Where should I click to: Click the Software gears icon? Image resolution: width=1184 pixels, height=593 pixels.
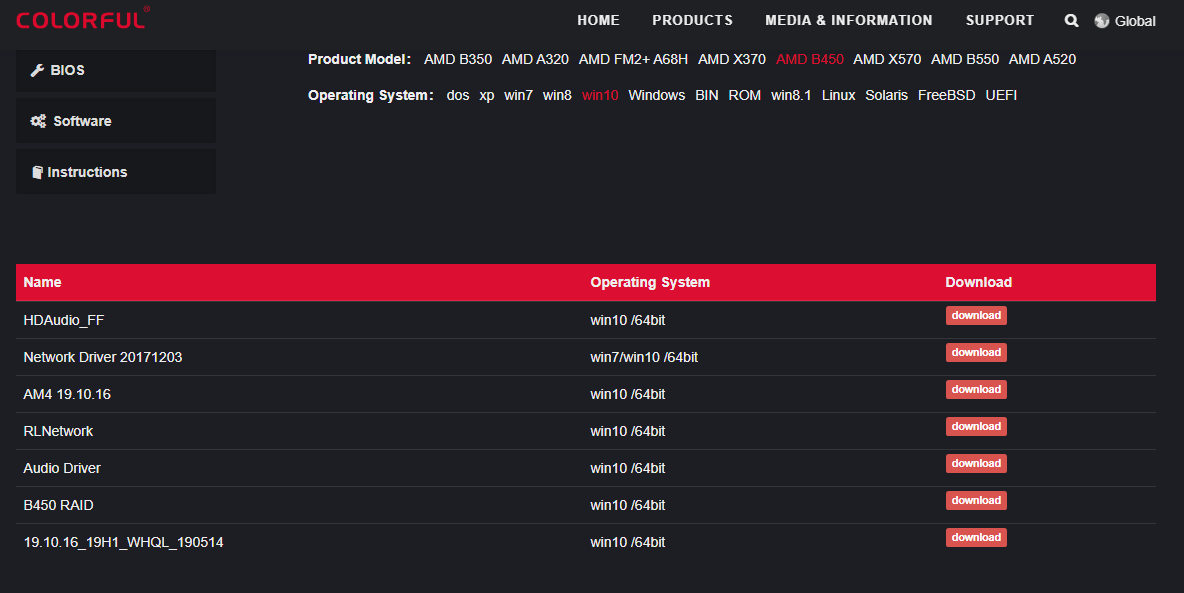pyautogui.click(x=38, y=121)
